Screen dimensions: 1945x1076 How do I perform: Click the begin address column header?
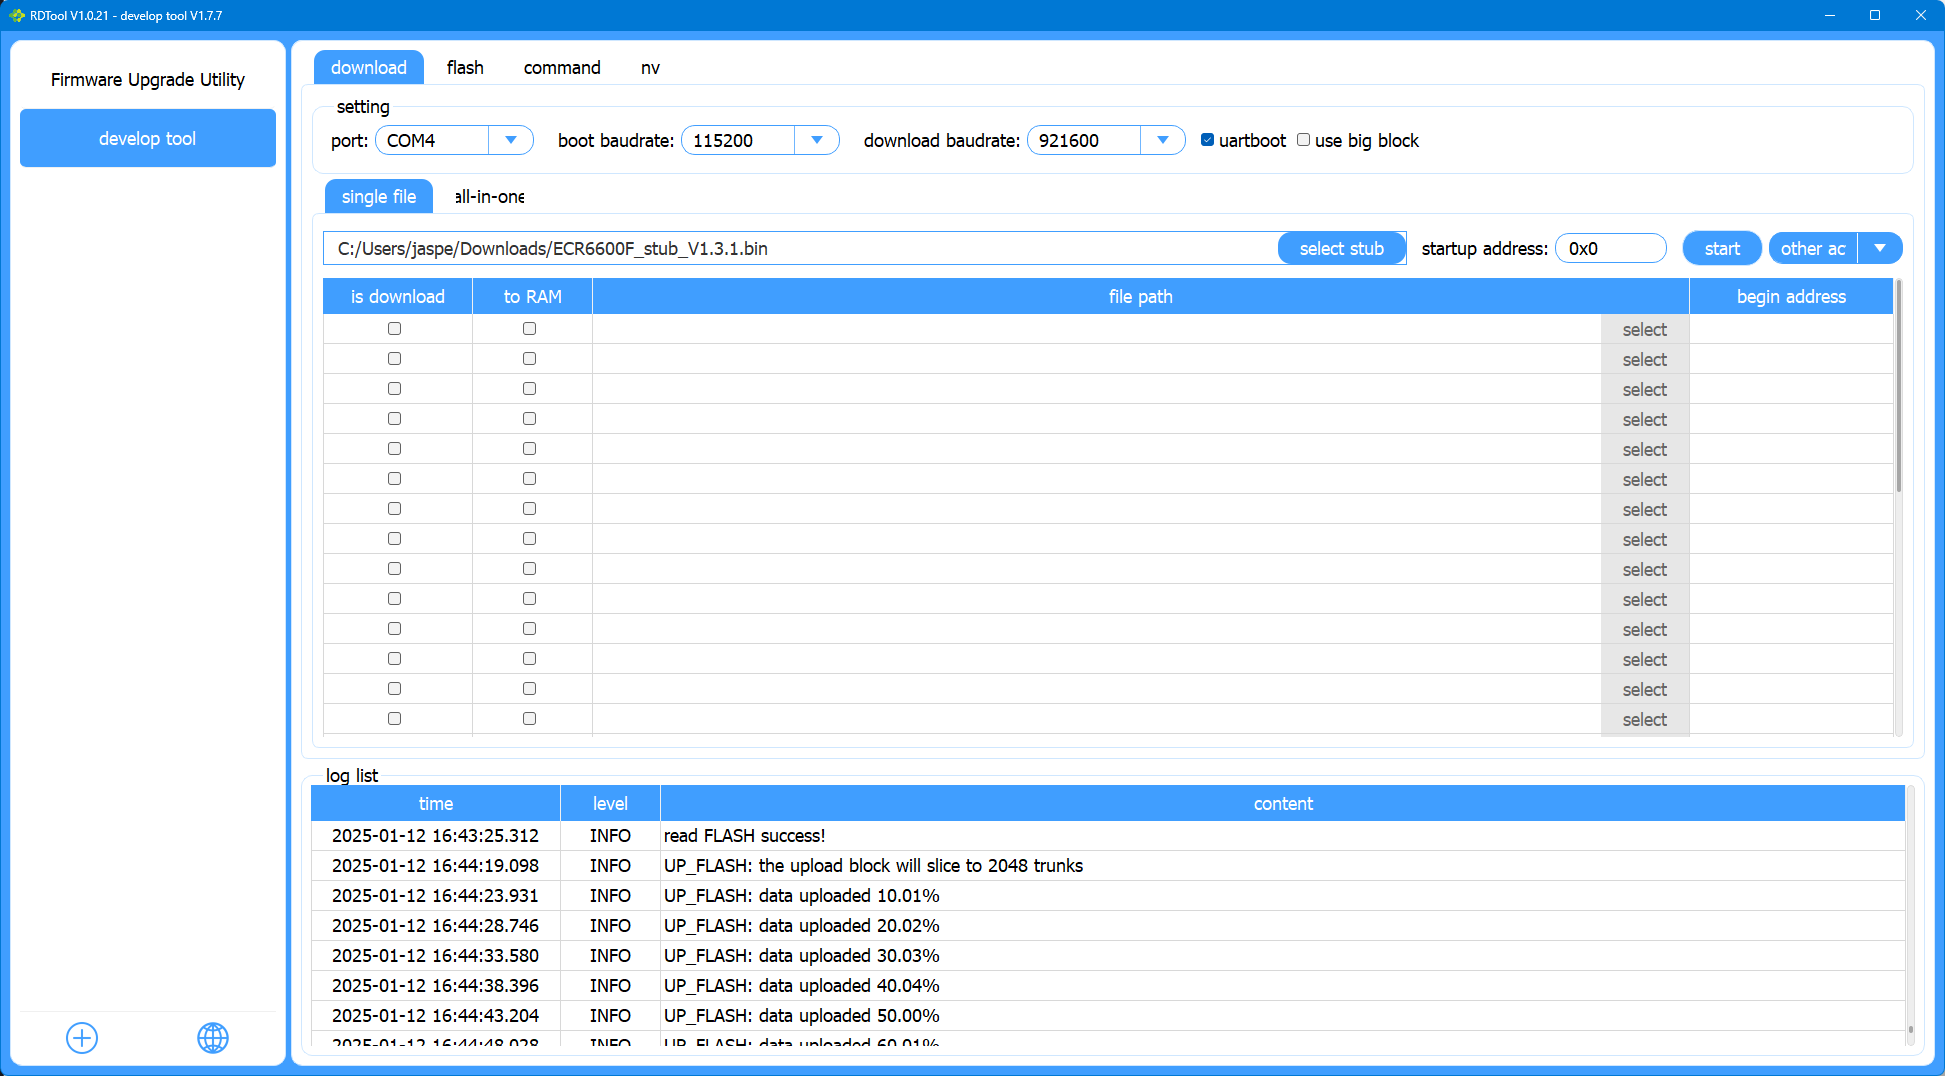(1791, 296)
